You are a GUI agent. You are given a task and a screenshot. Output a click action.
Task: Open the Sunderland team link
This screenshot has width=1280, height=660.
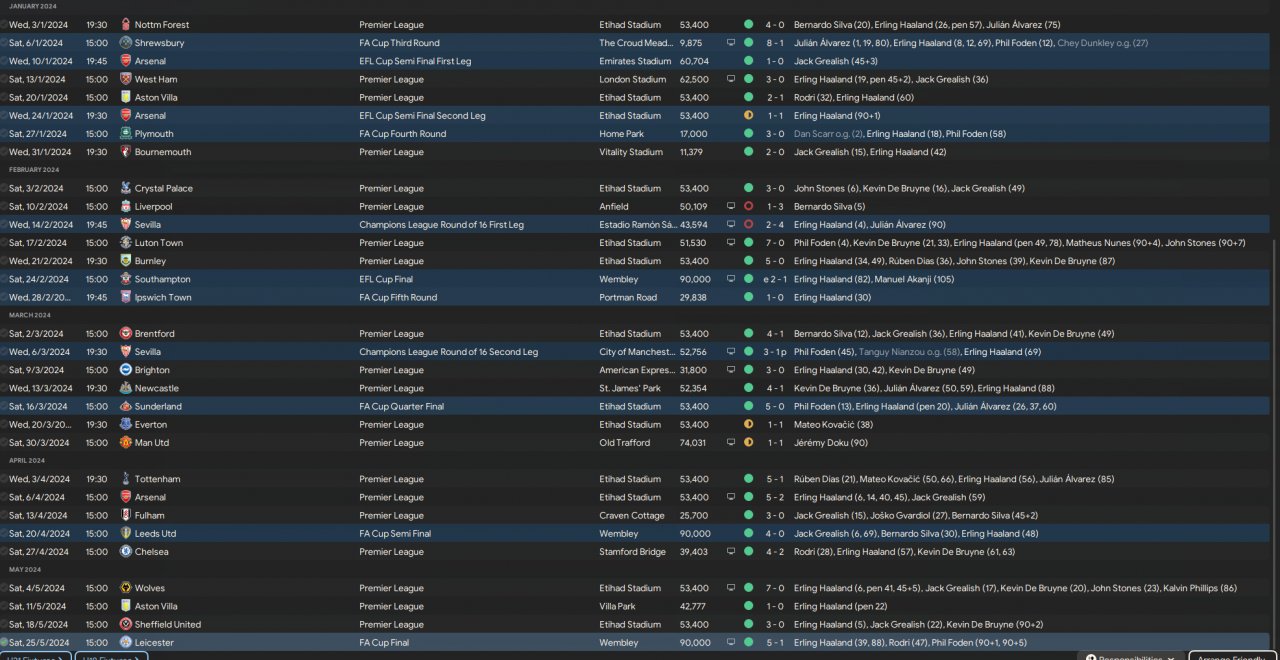(x=158, y=406)
